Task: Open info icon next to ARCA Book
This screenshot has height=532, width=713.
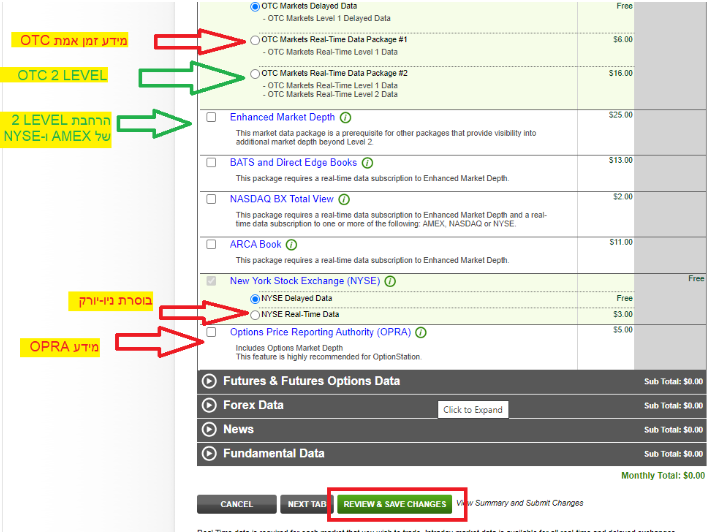Action: pos(291,245)
